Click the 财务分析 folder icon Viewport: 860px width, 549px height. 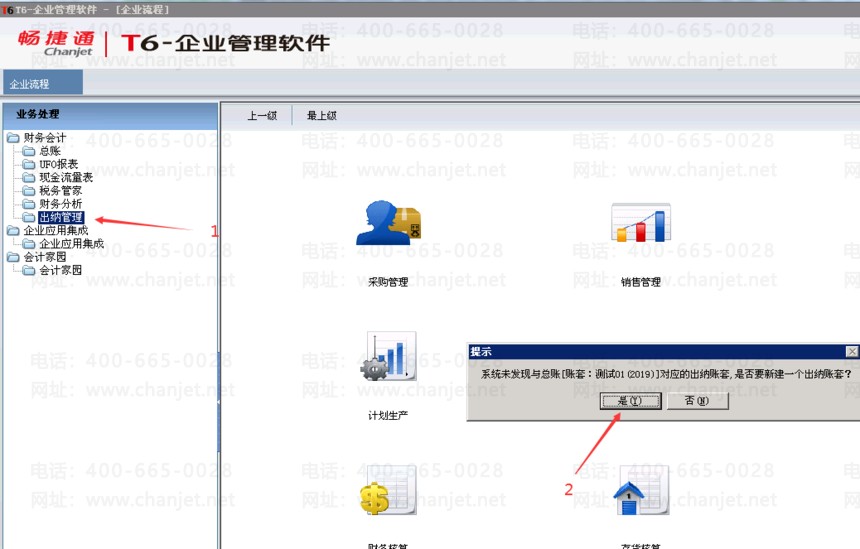[29, 204]
